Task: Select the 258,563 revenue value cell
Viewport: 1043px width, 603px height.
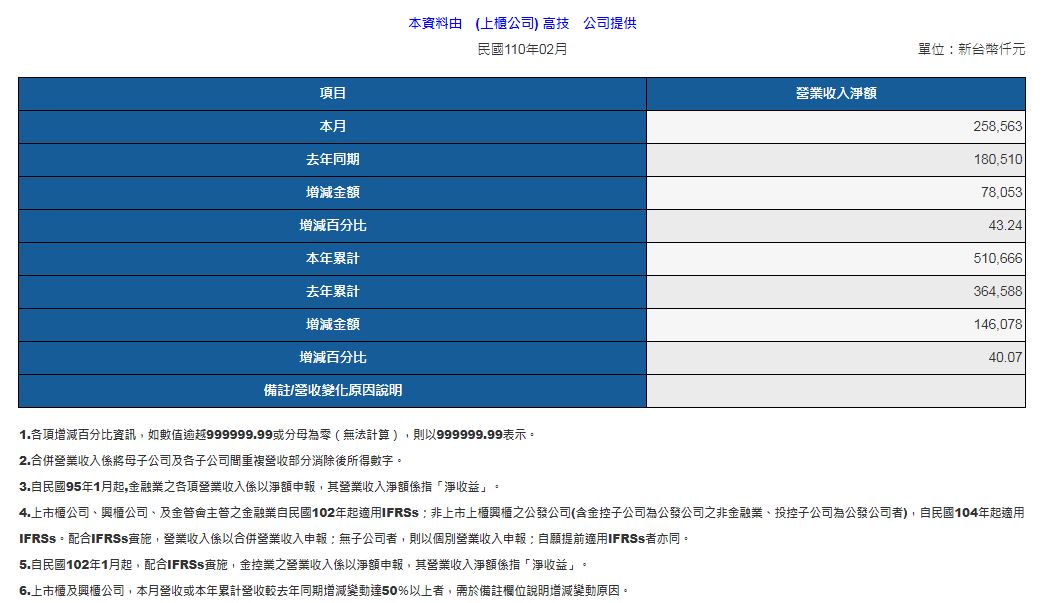Action: (x=997, y=127)
